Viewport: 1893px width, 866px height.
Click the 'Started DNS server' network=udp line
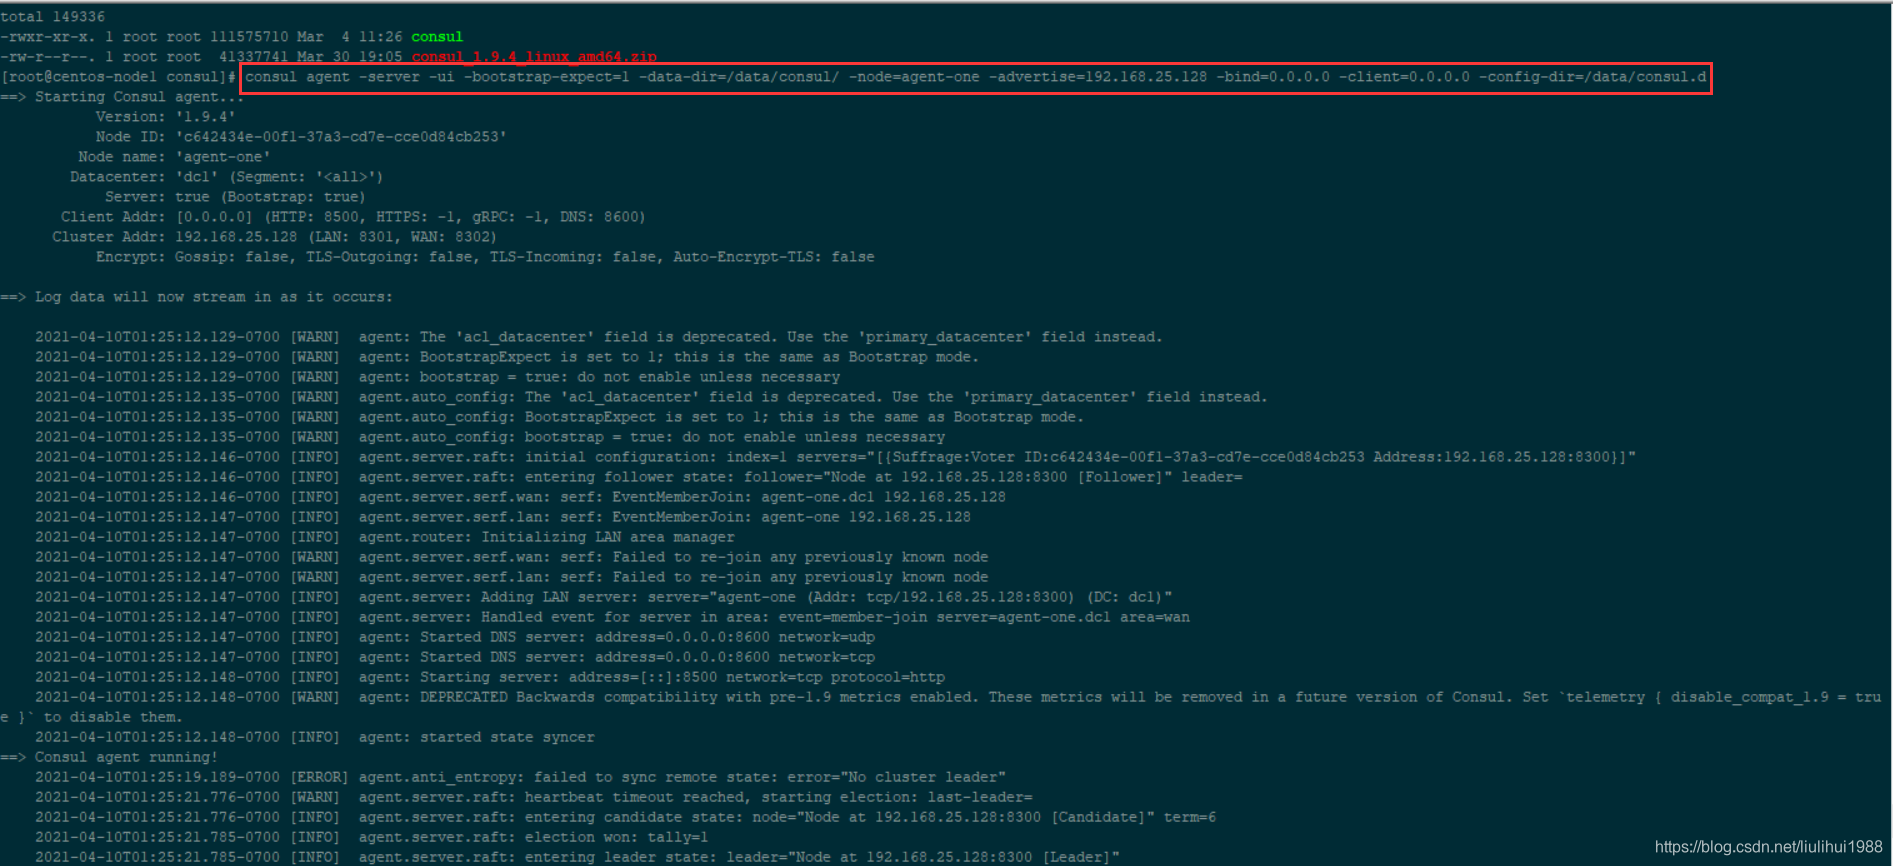coord(455,637)
